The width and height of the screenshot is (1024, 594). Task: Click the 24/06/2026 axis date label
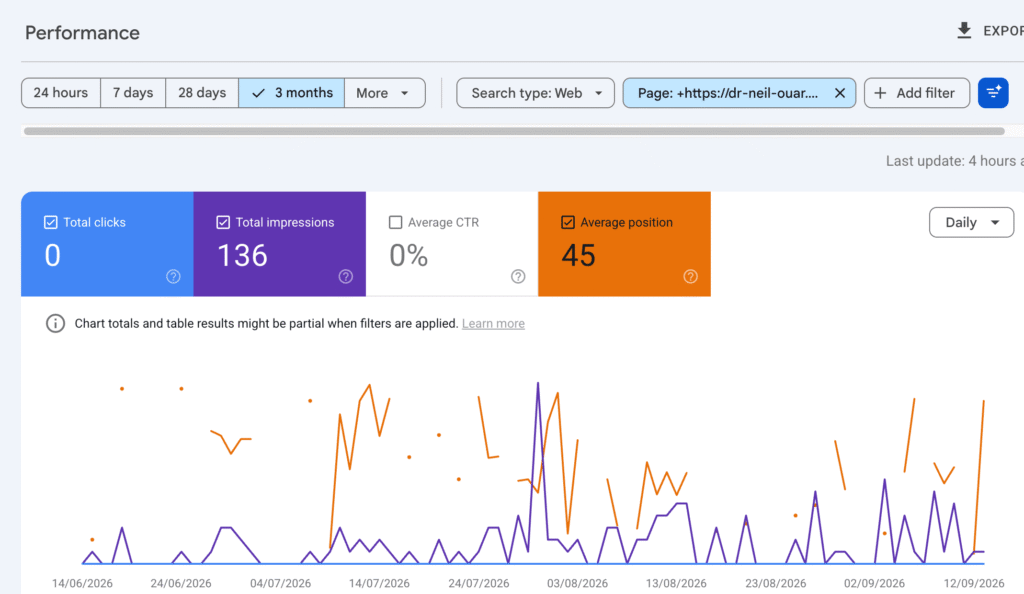tap(181, 584)
